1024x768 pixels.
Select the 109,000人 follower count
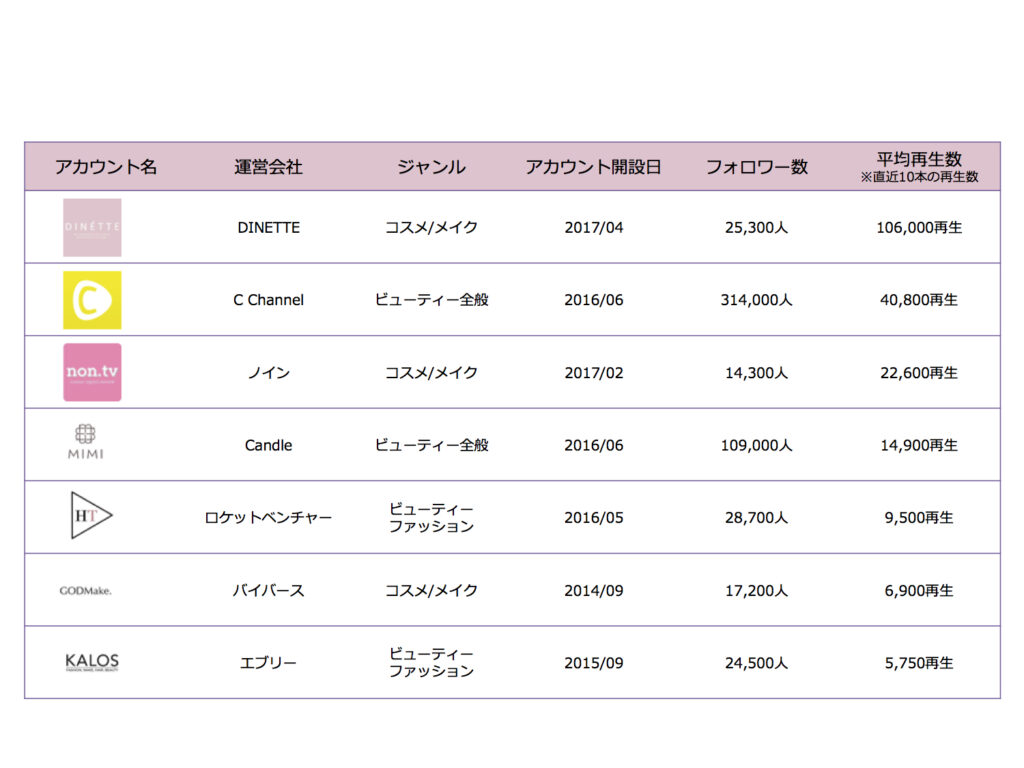pos(756,445)
